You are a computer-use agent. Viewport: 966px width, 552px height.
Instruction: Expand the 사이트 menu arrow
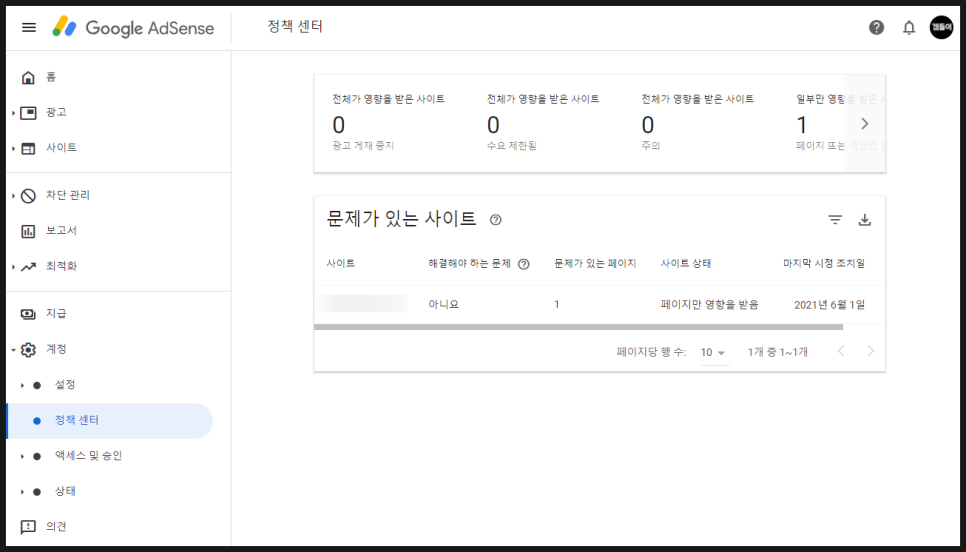[x=14, y=148]
